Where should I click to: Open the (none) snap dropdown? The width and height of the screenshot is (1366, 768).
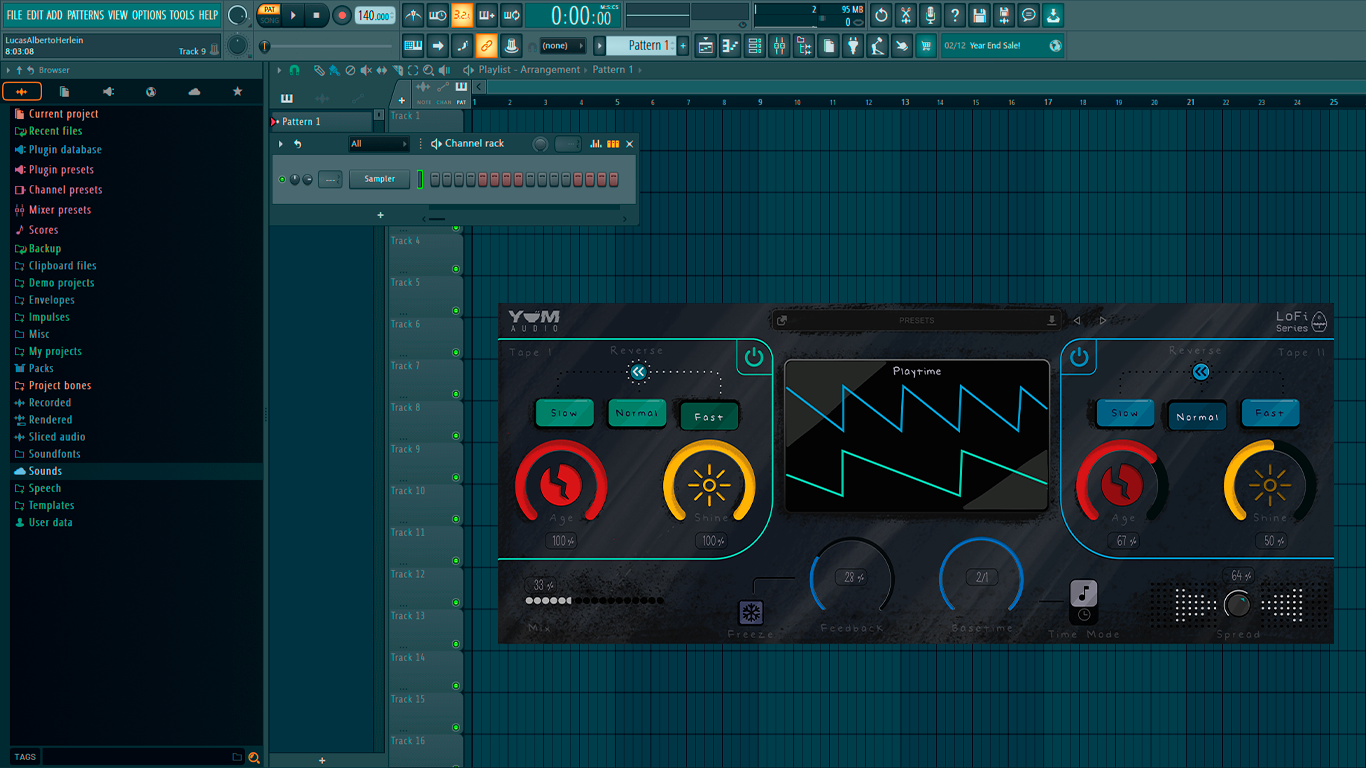point(562,45)
